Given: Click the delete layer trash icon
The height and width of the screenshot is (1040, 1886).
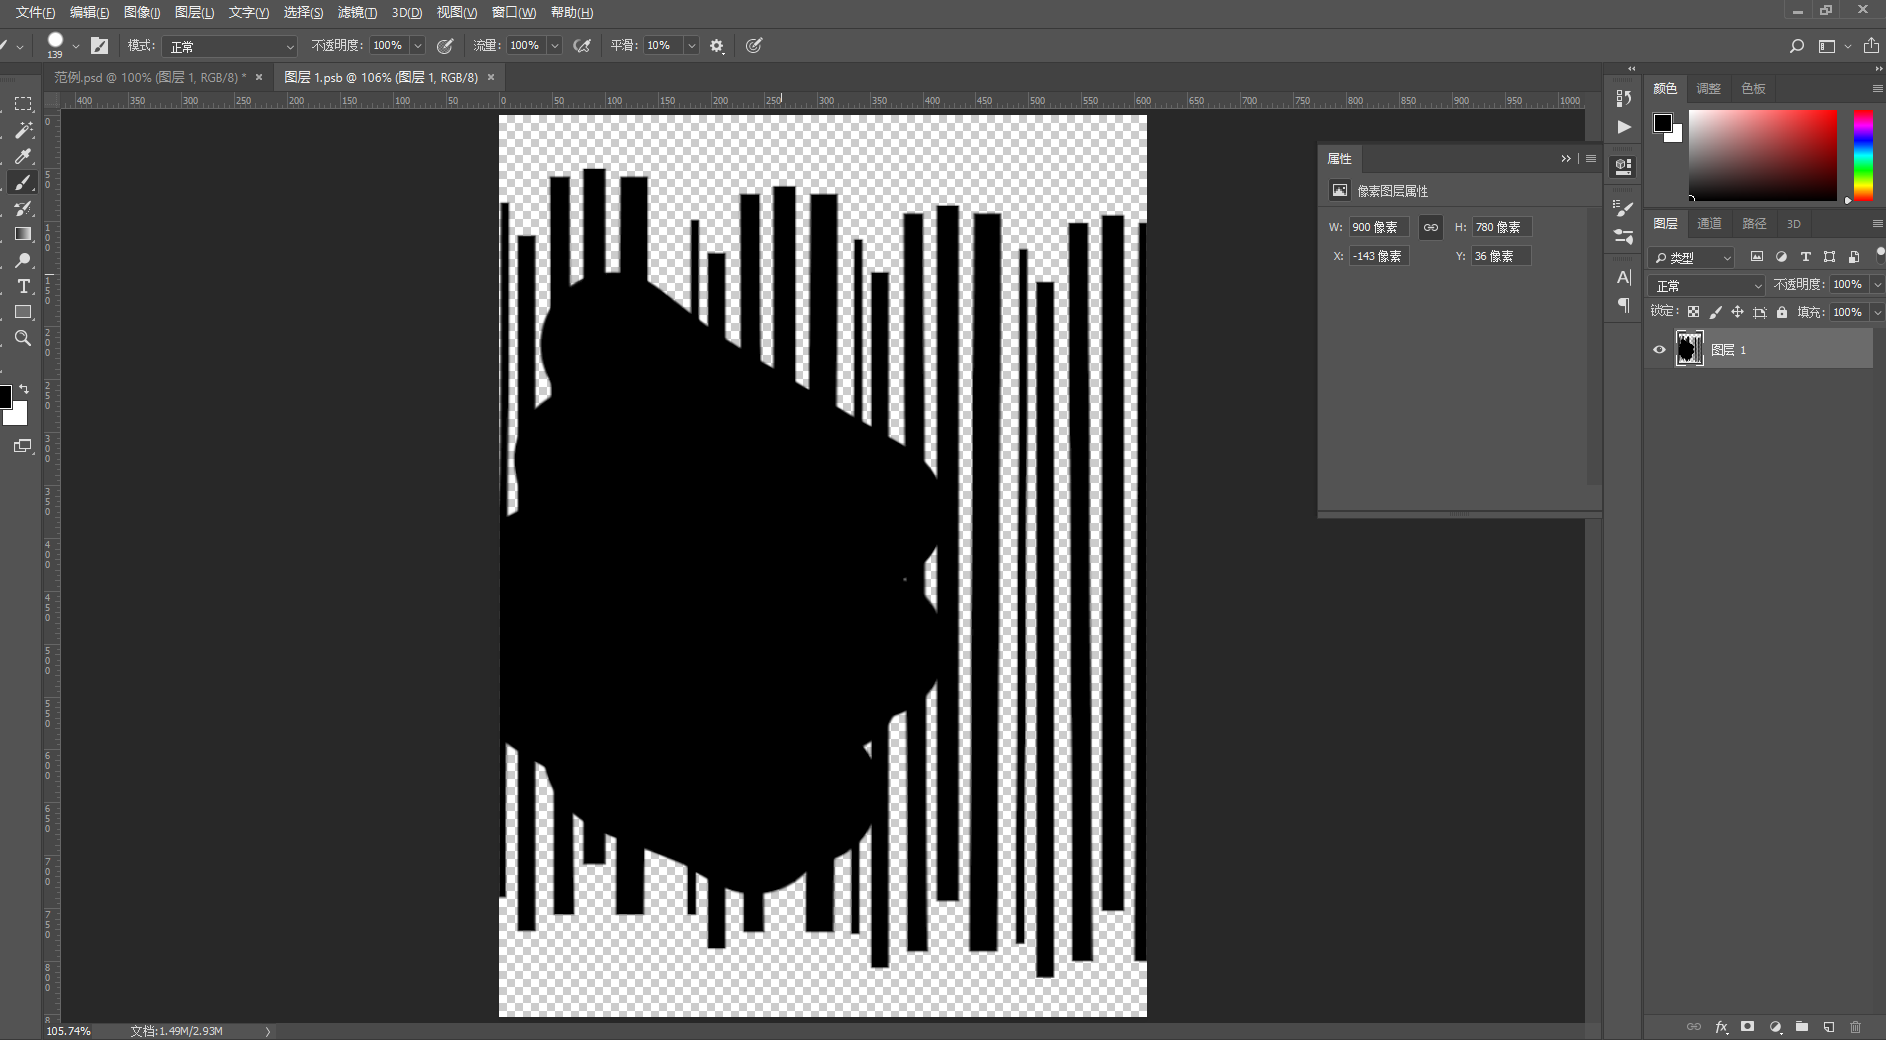Looking at the screenshot, I should pos(1856,1027).
